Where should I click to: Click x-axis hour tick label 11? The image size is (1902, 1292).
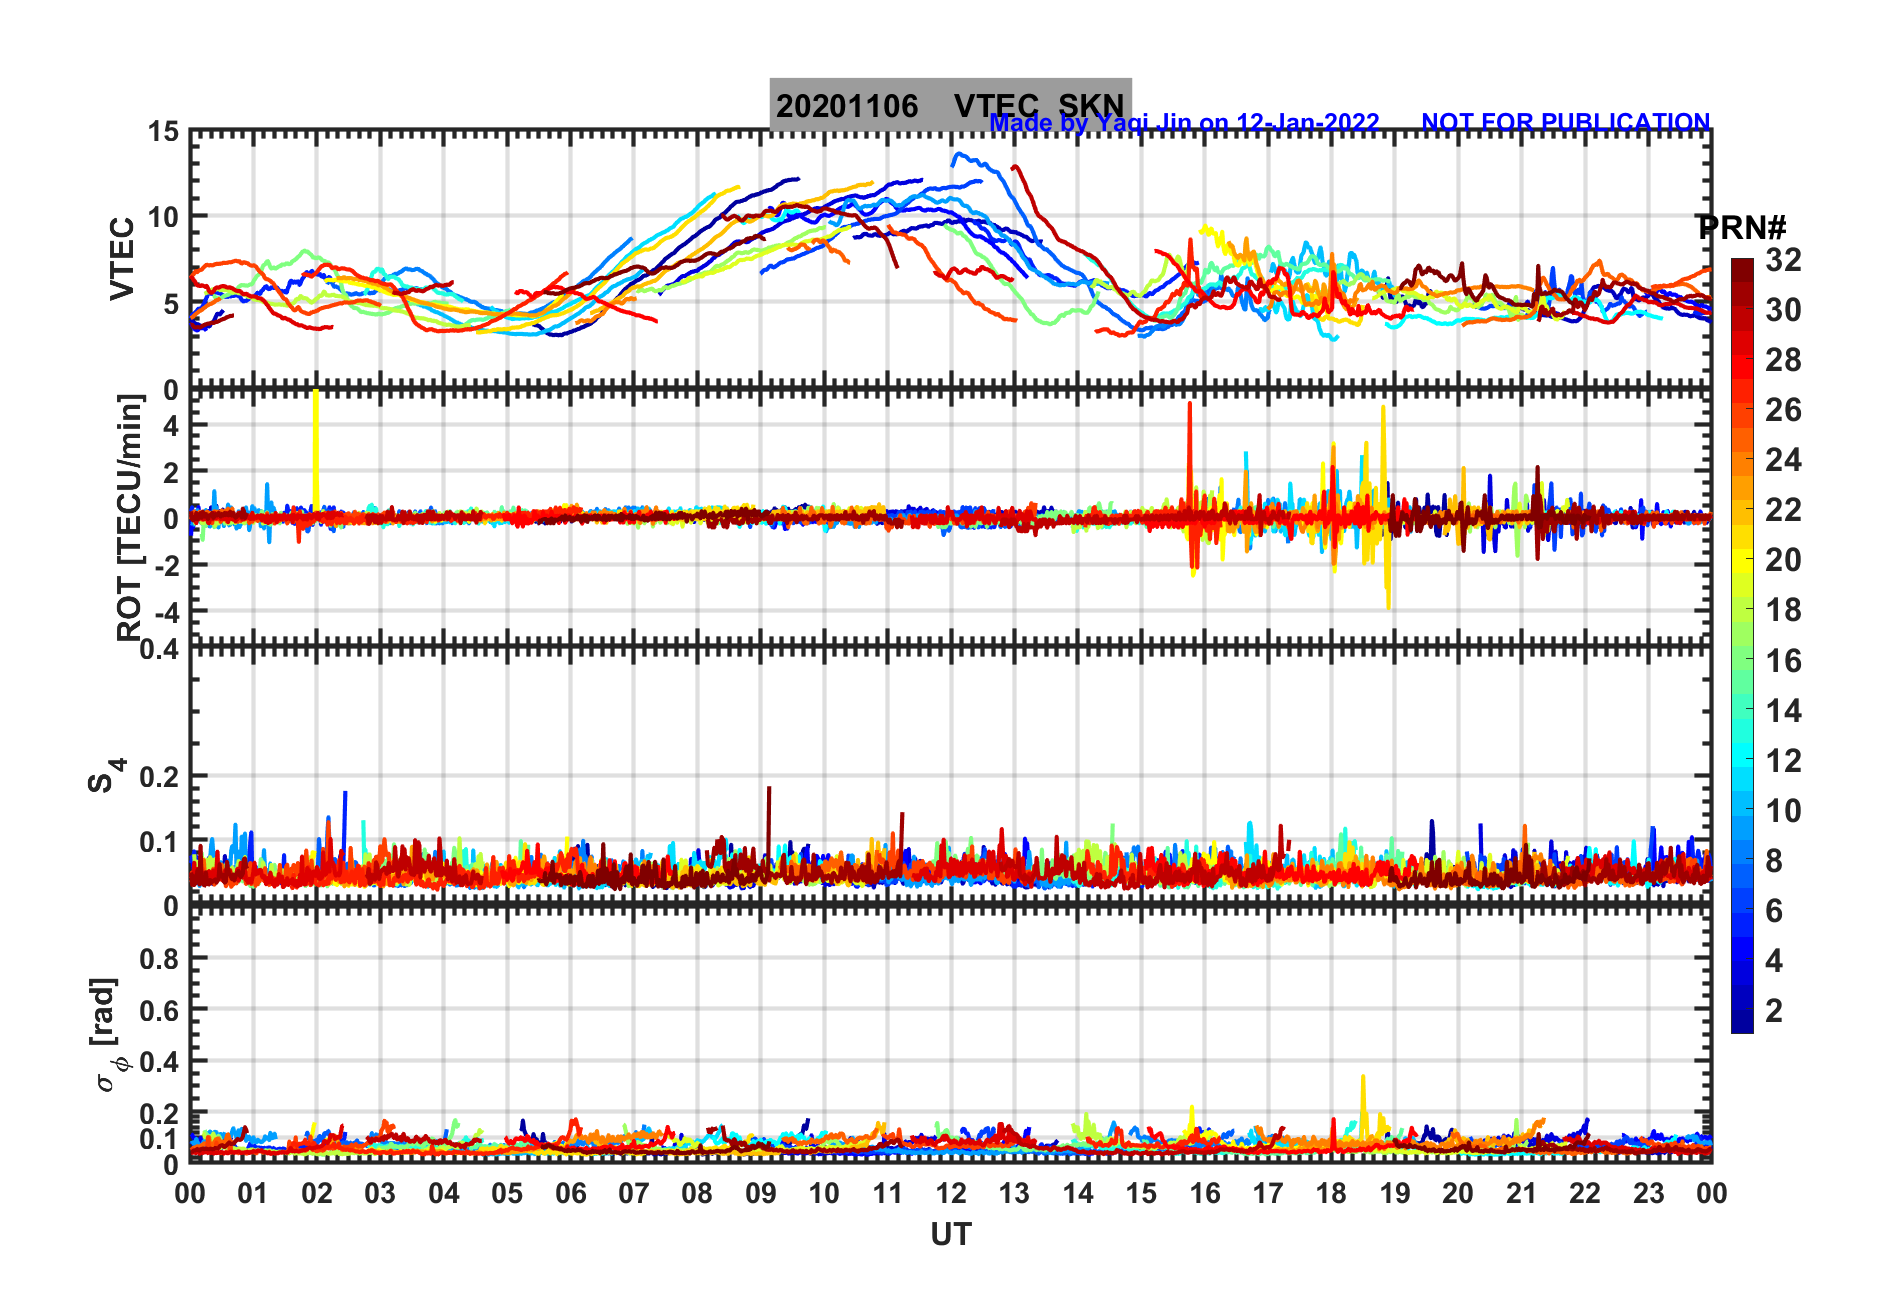pyautogui.click(x=888, y=1193)
